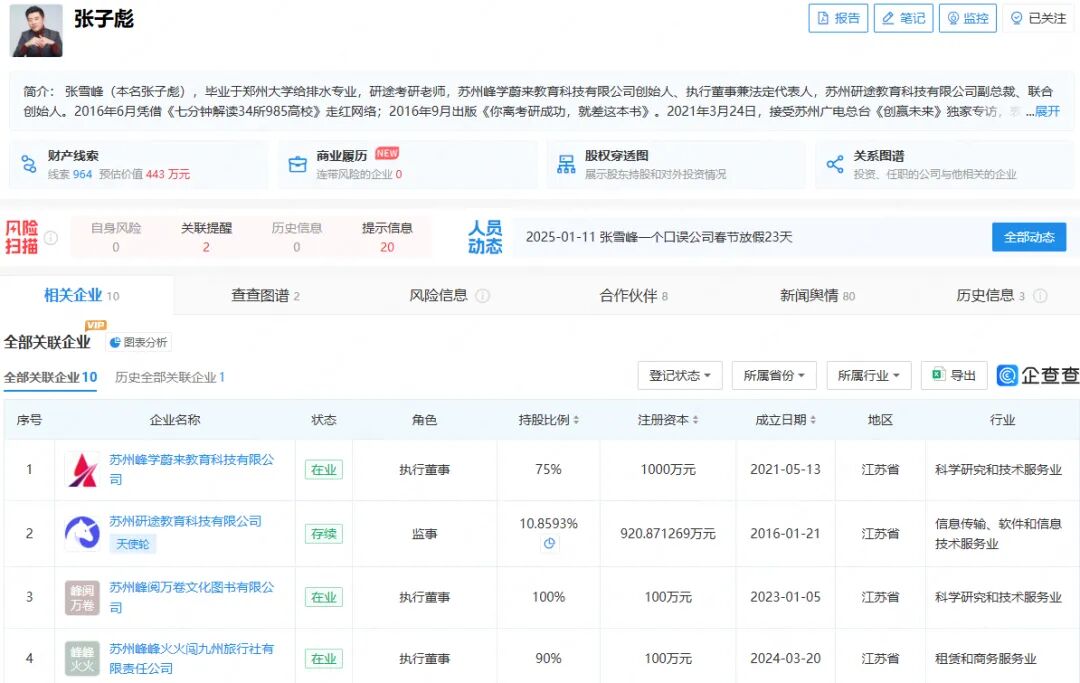1080x683 pixels.
Task: Open 股权穿透图 equity chart card
Action: click(675, 164)
